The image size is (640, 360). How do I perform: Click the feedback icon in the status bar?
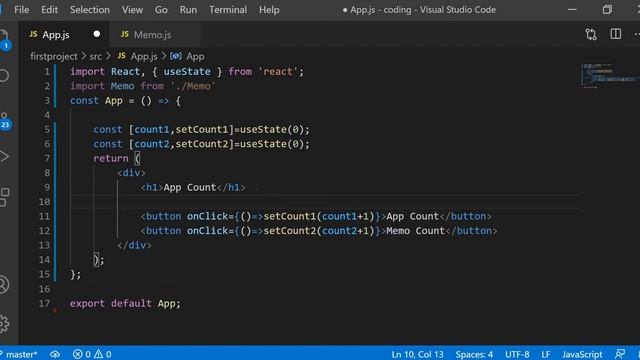pyautogui.click(x=620, y=354)
